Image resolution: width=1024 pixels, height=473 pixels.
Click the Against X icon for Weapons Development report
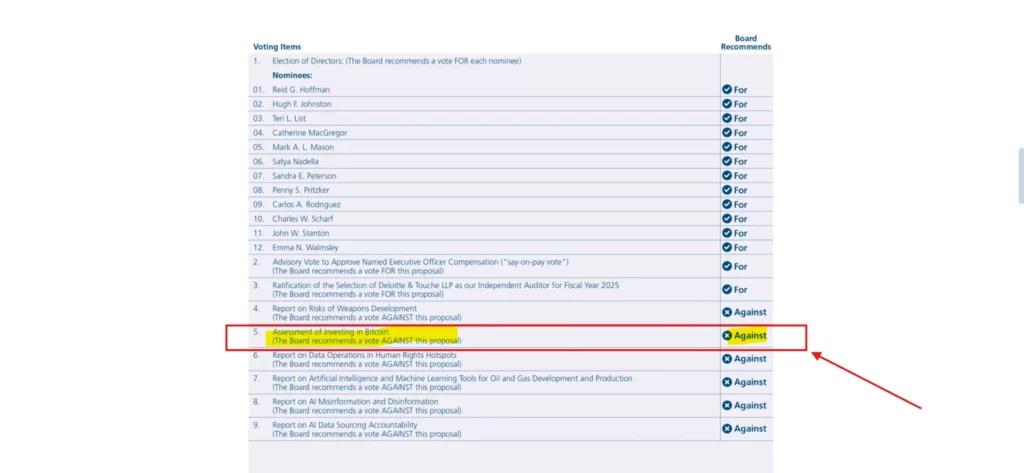[x=726, y=312]
